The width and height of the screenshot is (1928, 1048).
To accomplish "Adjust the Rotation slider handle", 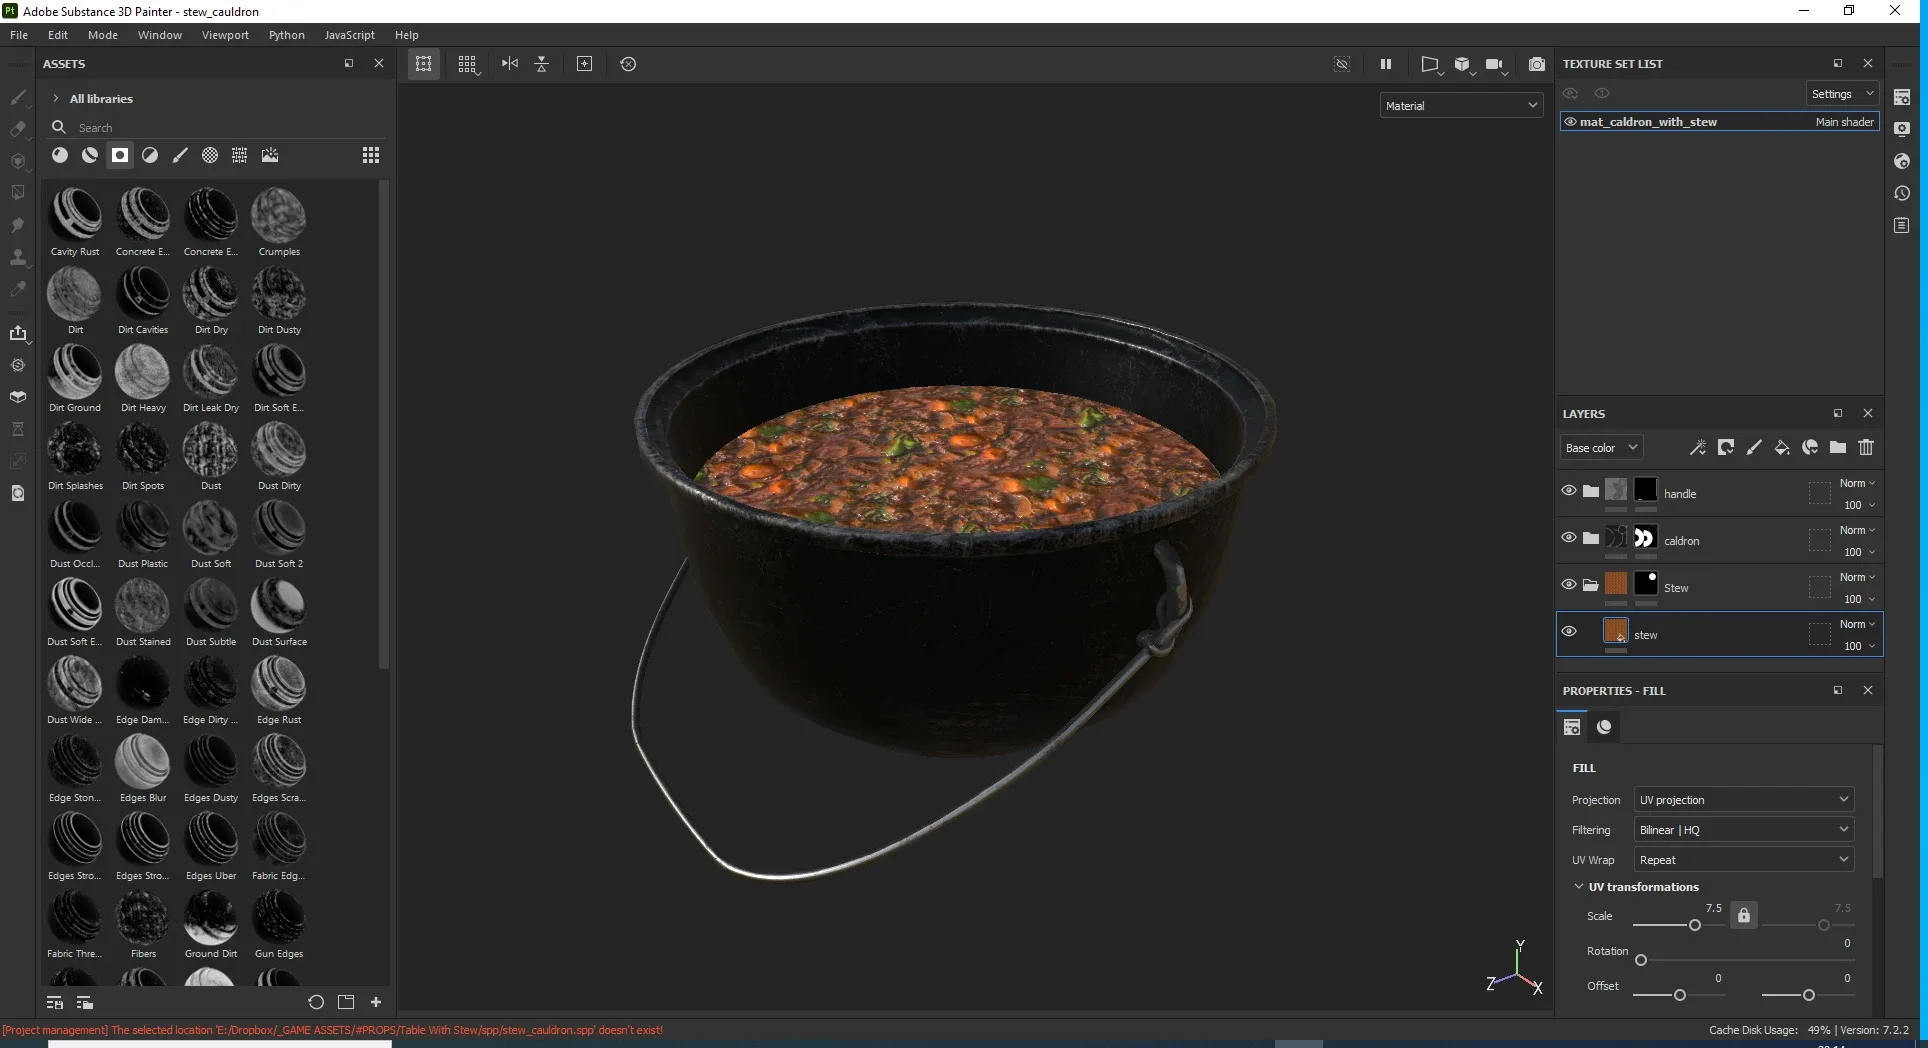I will (x=1641, y=960).
